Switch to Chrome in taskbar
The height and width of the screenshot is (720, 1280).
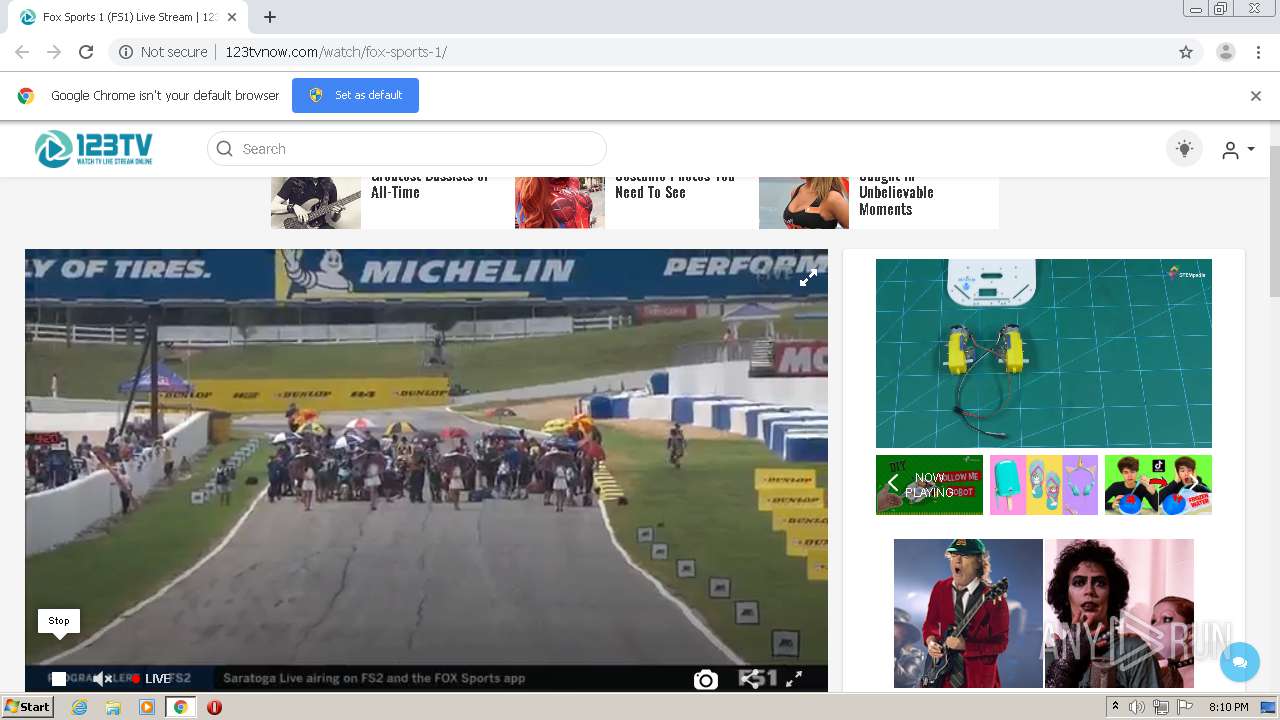pyautogui.click(x=180, y=707)
